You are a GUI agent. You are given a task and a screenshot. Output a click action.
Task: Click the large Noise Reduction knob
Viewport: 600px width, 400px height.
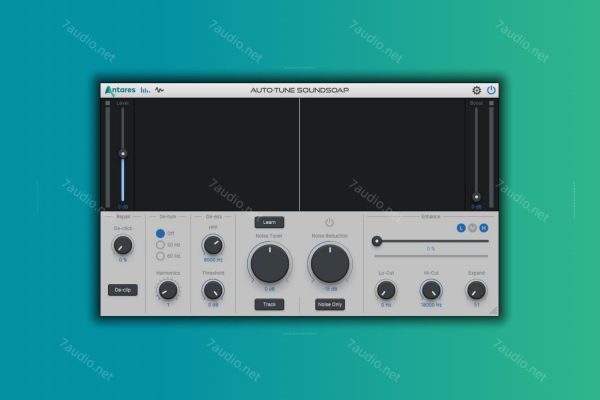tap(330, 264)
